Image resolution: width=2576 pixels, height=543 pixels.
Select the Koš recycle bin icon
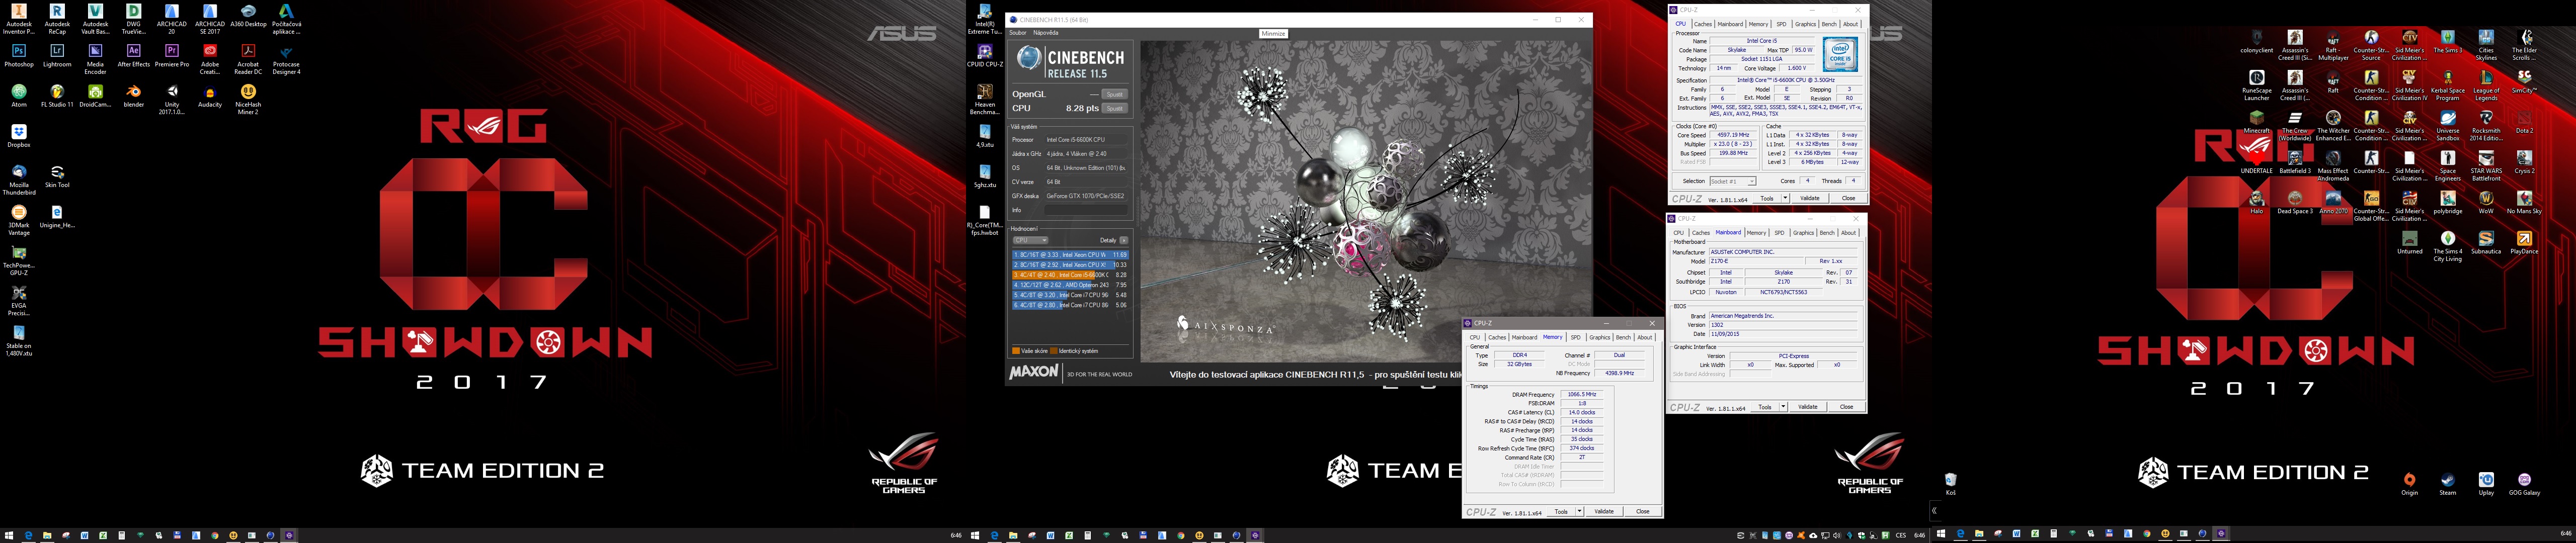point(1950,484)
